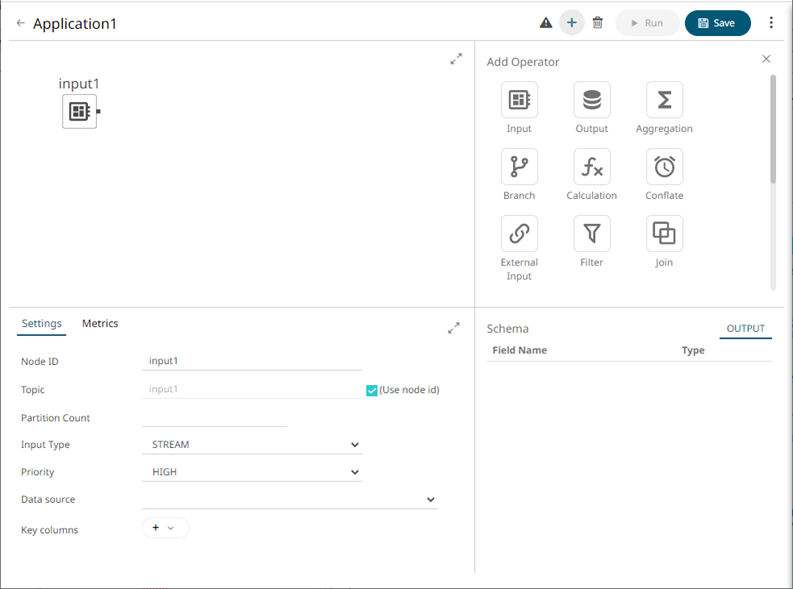This screenshot has width=793, height=589.
Task: Add the Filter operator
Action: point(592,234)
